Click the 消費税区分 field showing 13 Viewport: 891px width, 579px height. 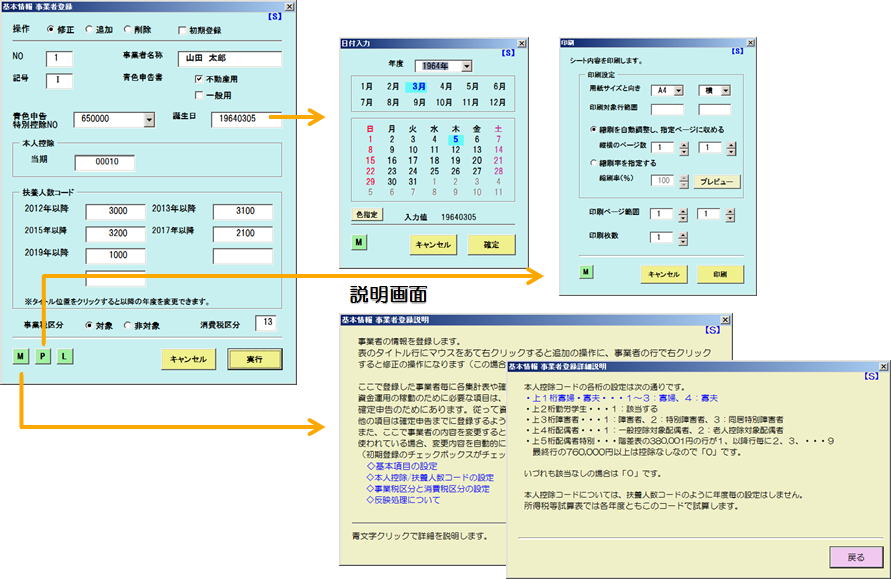(x=267, y=323)
